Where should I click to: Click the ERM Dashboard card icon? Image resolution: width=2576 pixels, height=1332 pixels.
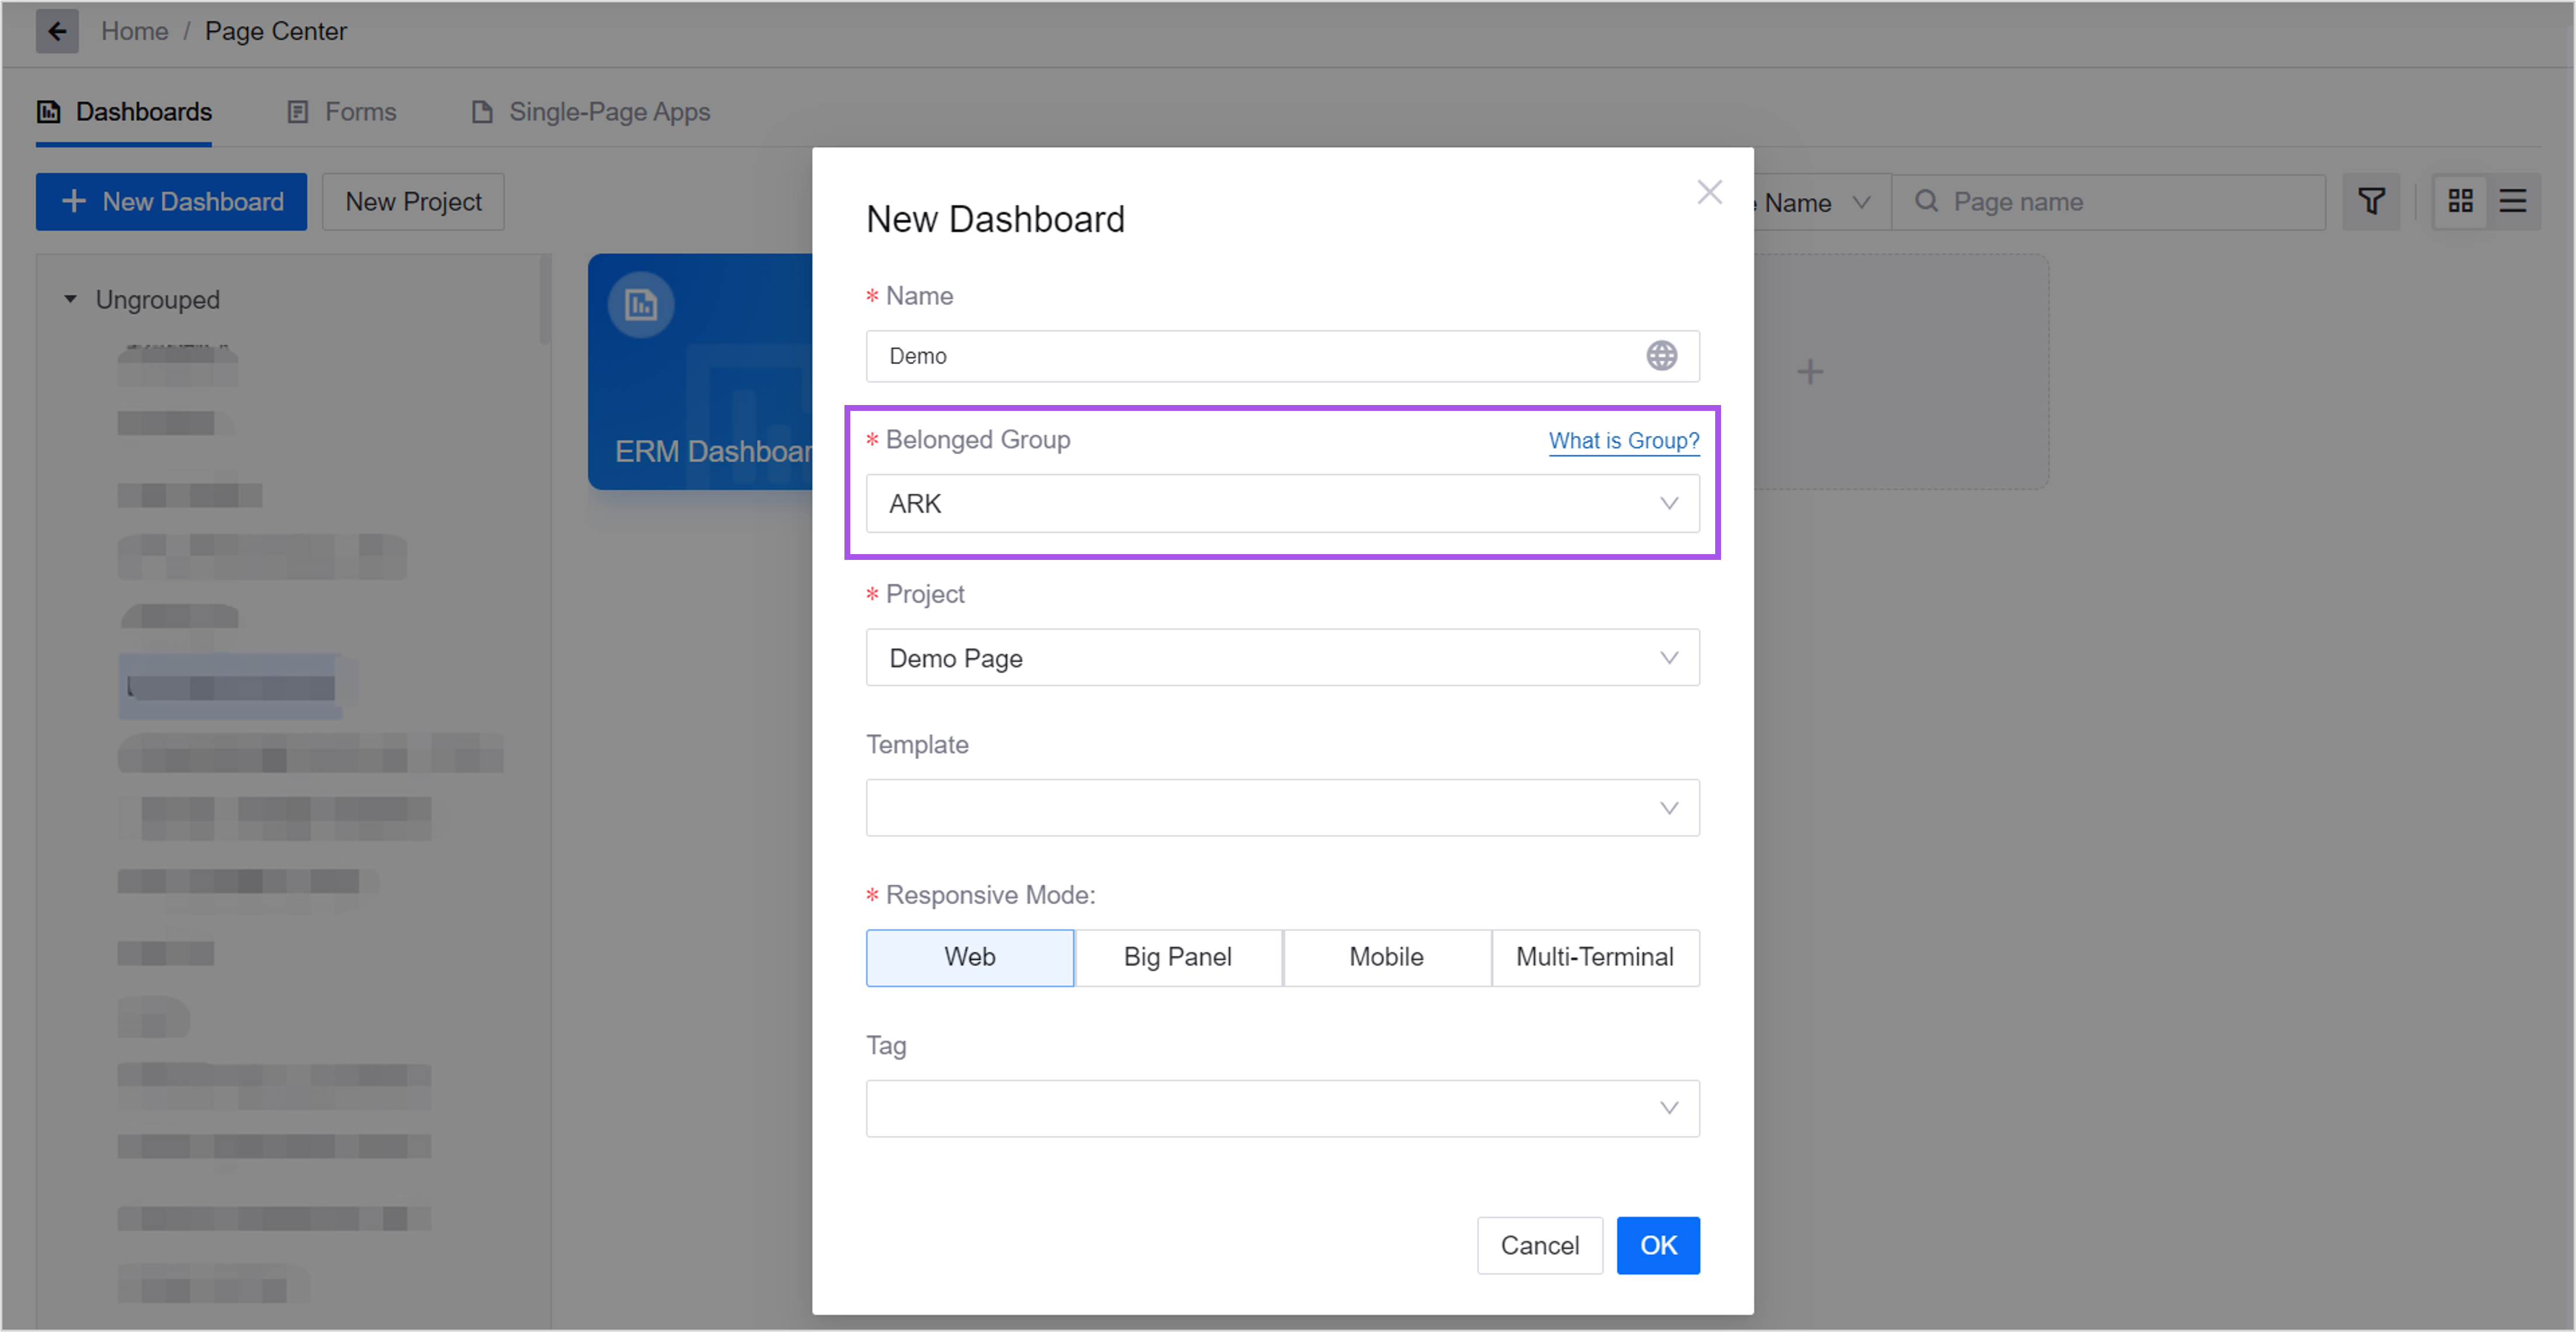(x=641, y=305)
